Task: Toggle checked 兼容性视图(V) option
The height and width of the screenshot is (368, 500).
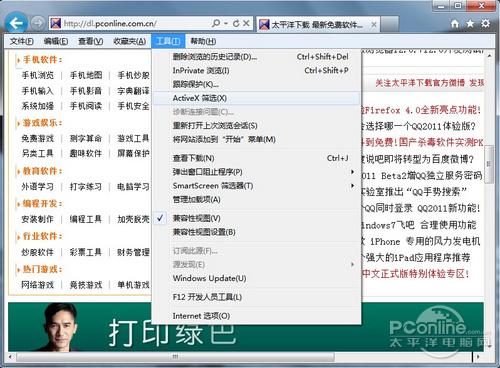Action: 256,218
